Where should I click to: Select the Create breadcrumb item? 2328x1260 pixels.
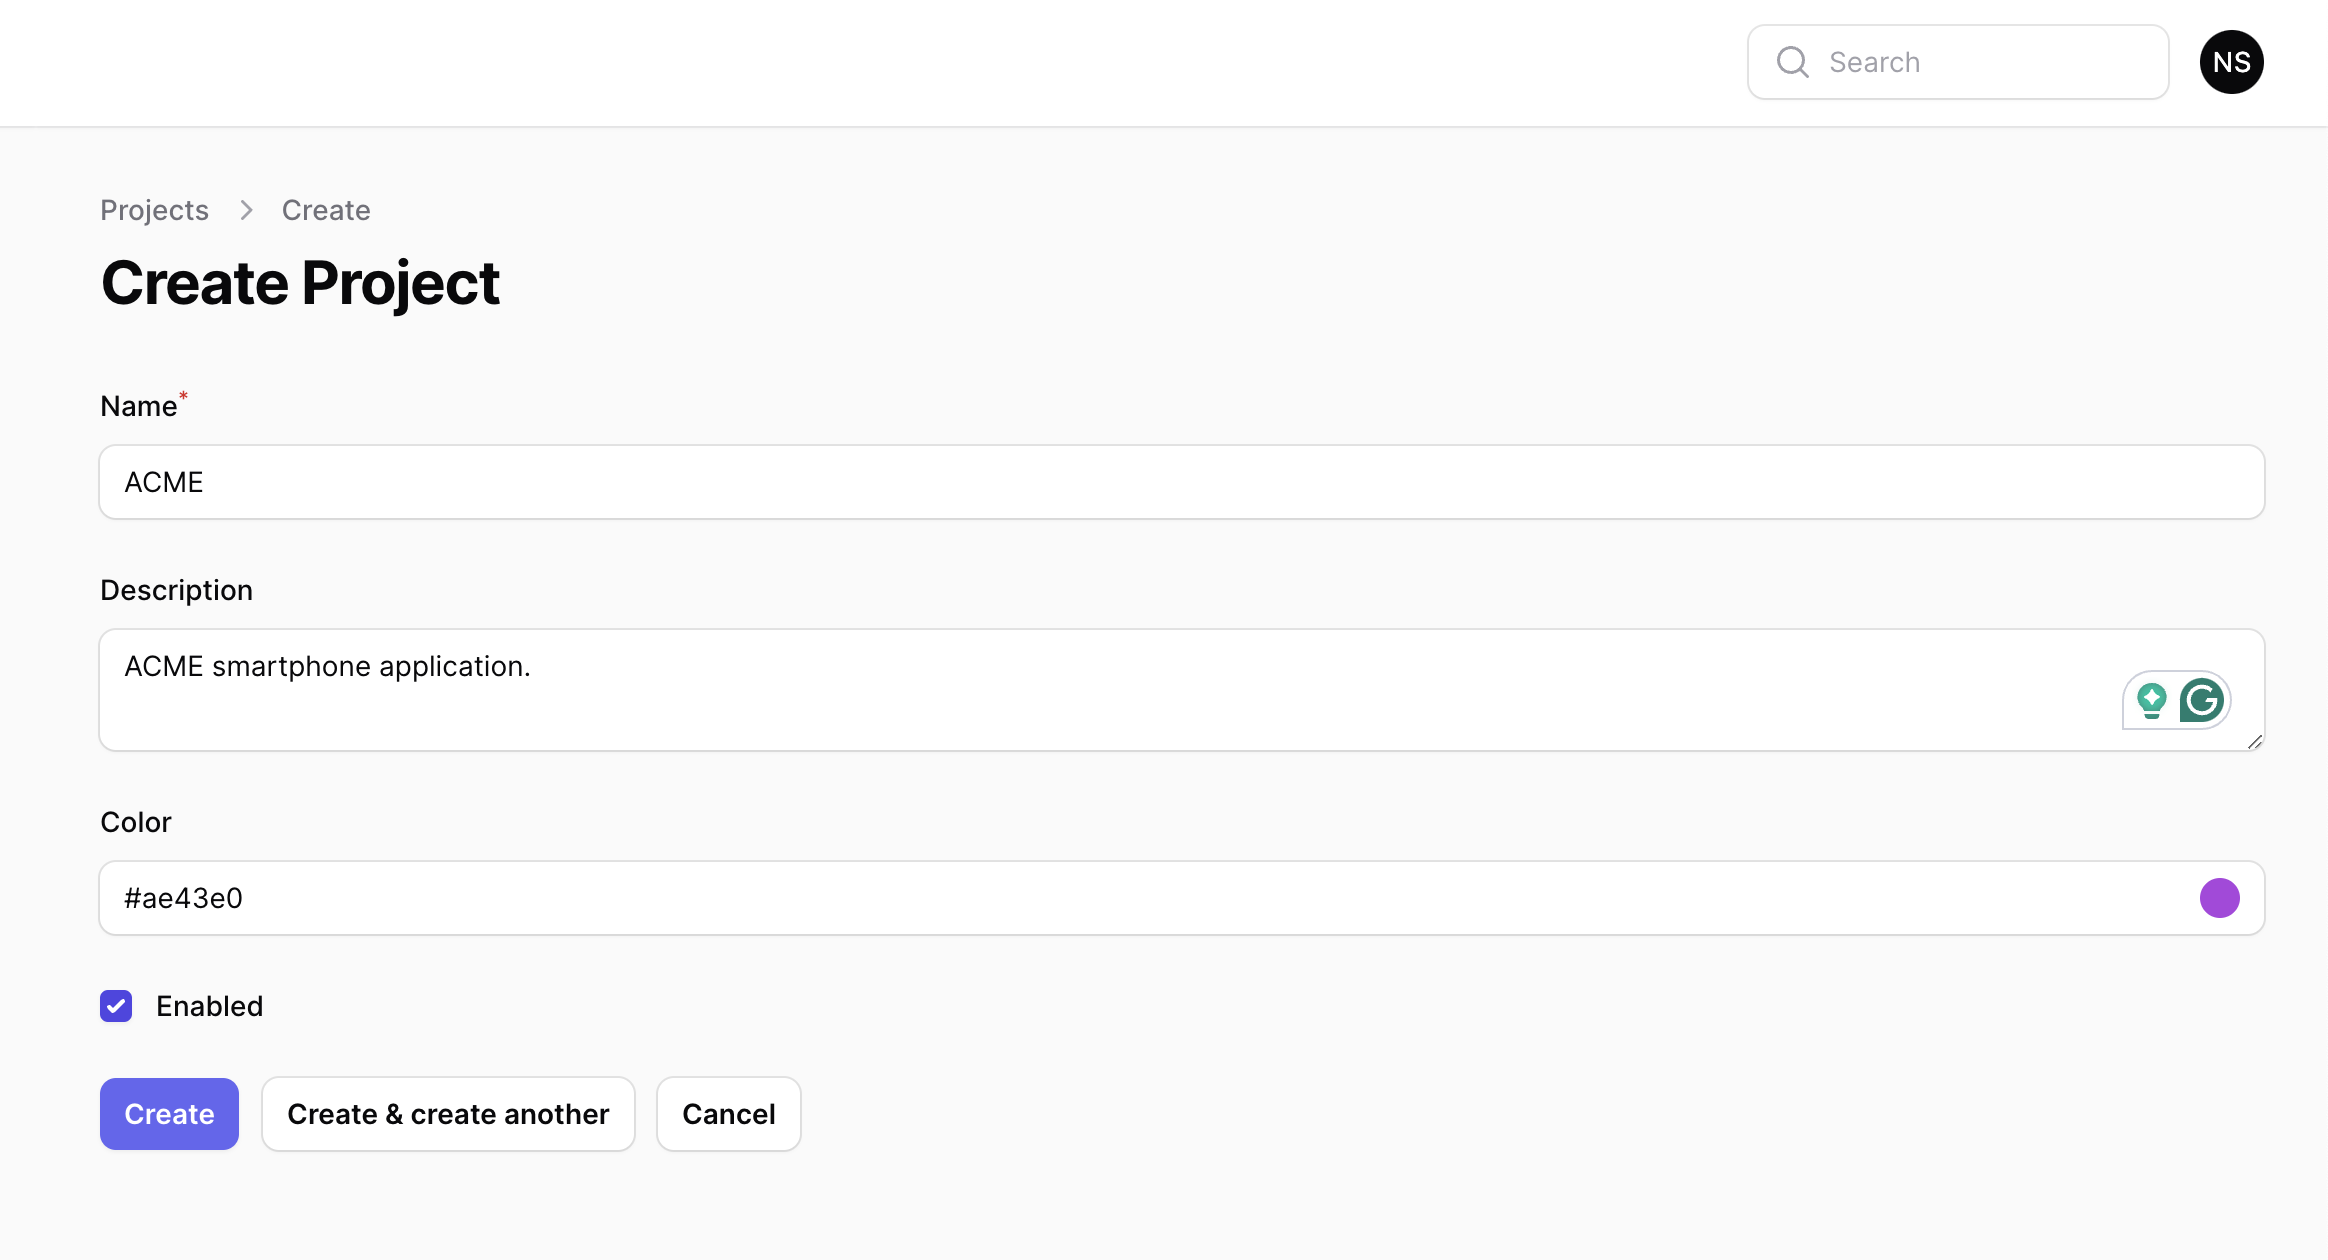326,209
